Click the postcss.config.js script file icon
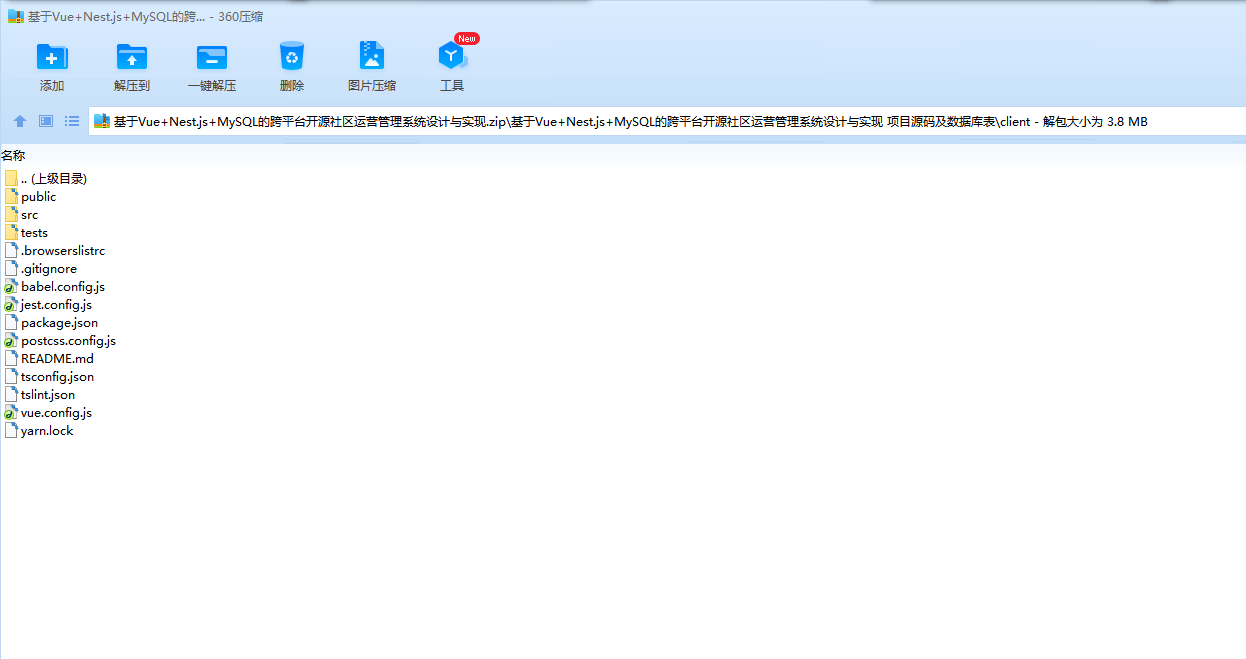 [x=11, y=341]
